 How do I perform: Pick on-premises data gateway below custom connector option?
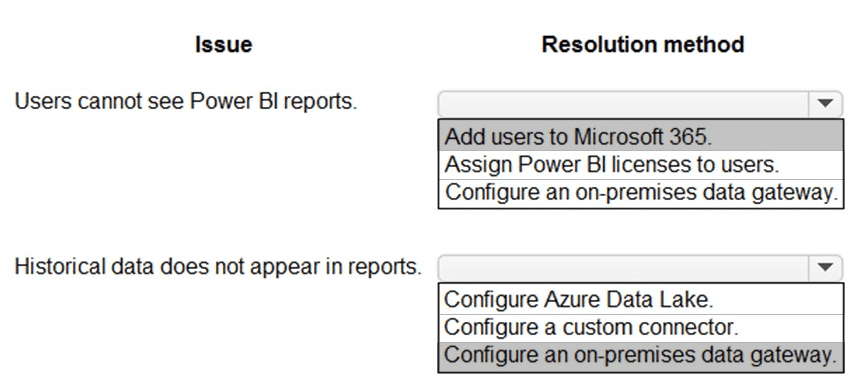(640, 355)
